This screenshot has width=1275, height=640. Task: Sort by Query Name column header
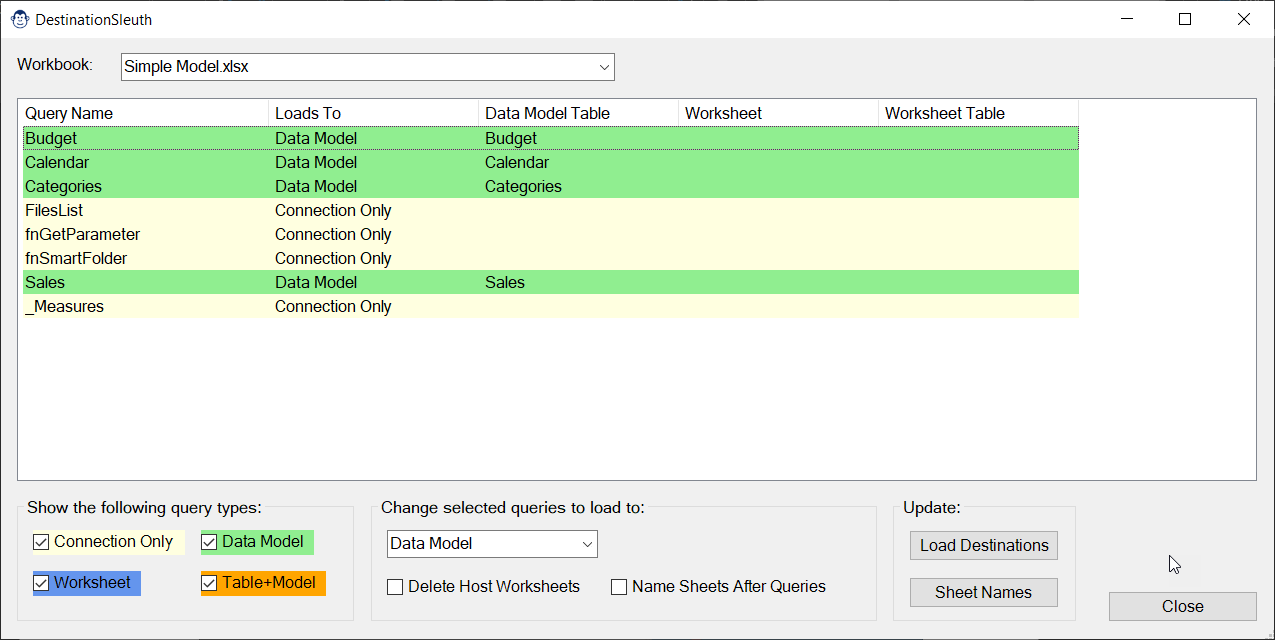[x=143, y=113]
